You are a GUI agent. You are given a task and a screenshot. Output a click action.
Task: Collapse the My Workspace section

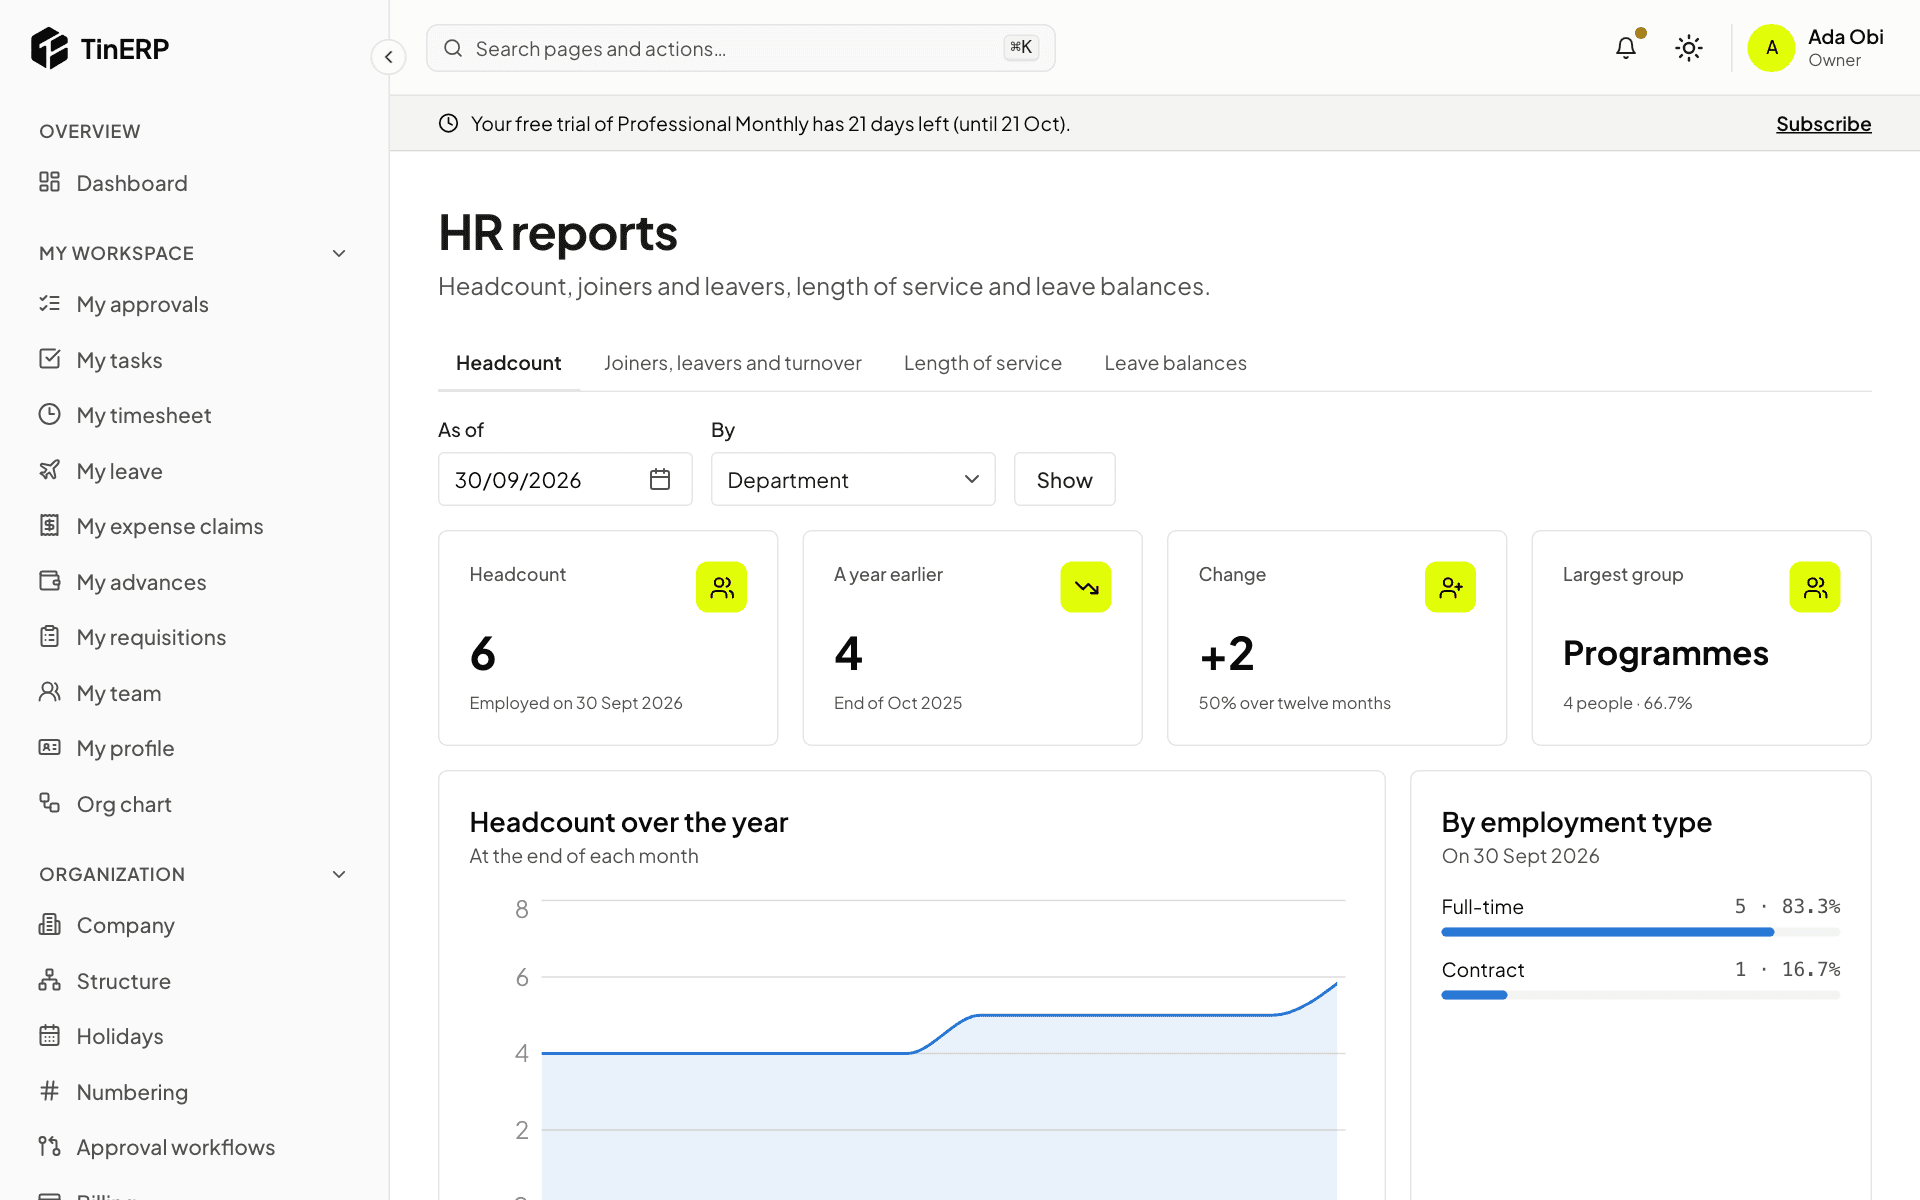pos(339,253)
